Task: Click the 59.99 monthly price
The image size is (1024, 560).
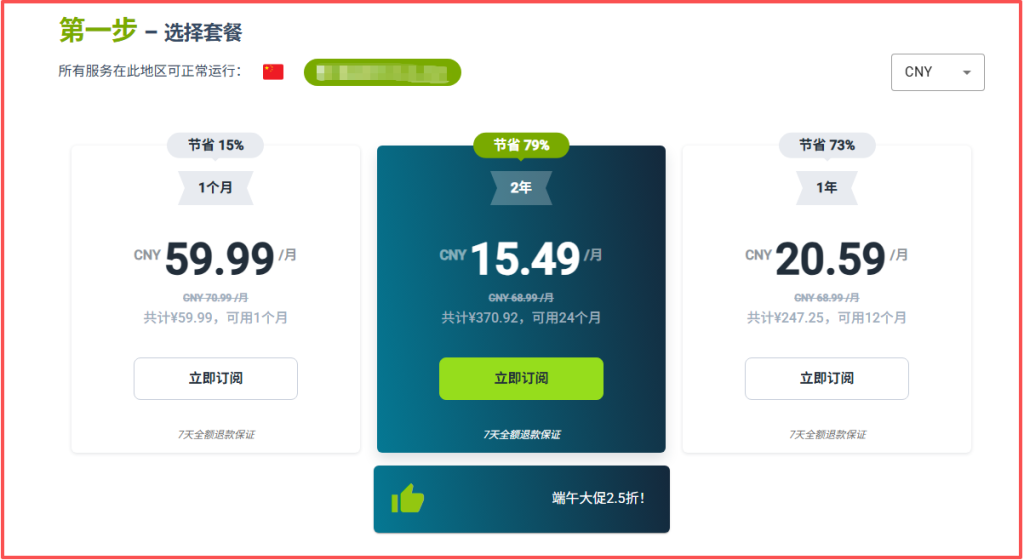Action: tap(219, 258)
